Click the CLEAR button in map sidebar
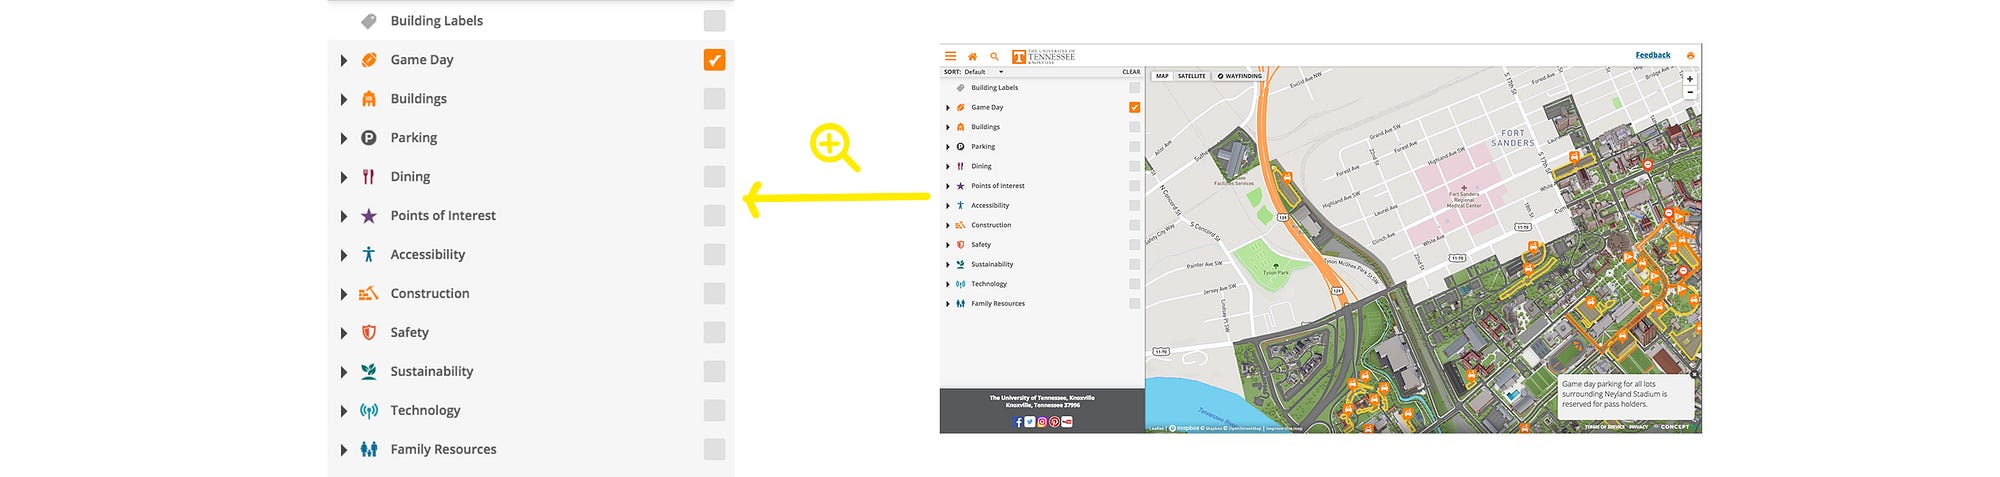This screenshot has height=477, width=2000. coord(1131,72)
